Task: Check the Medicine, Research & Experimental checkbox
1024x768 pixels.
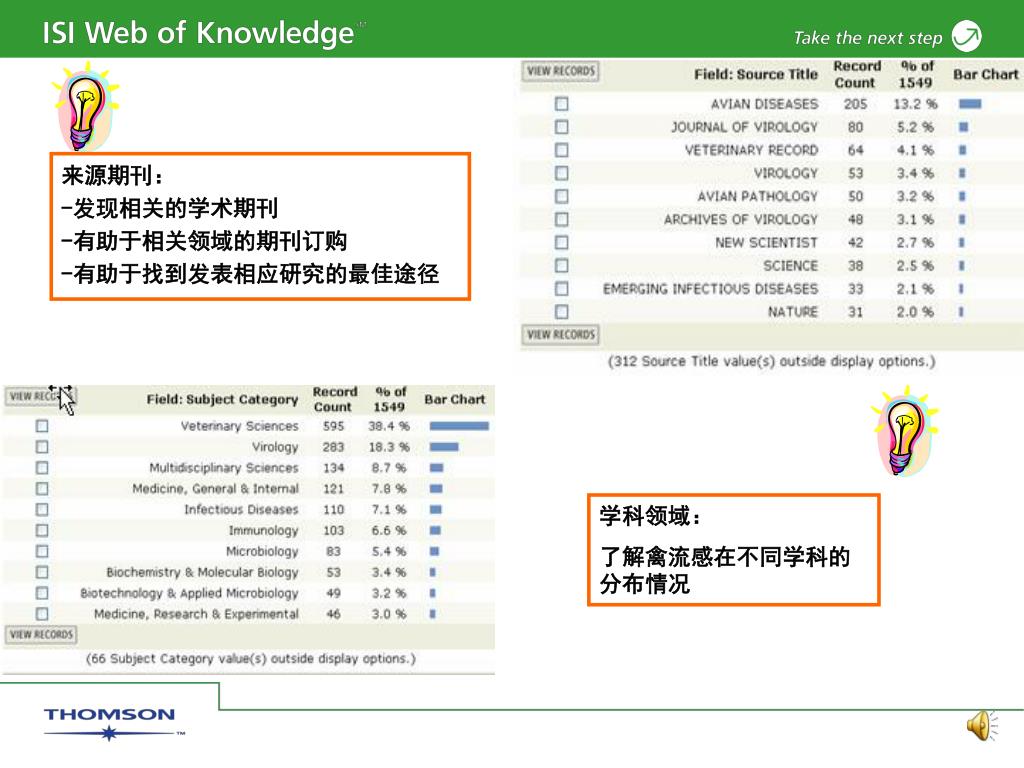Action: click(42, 614)
